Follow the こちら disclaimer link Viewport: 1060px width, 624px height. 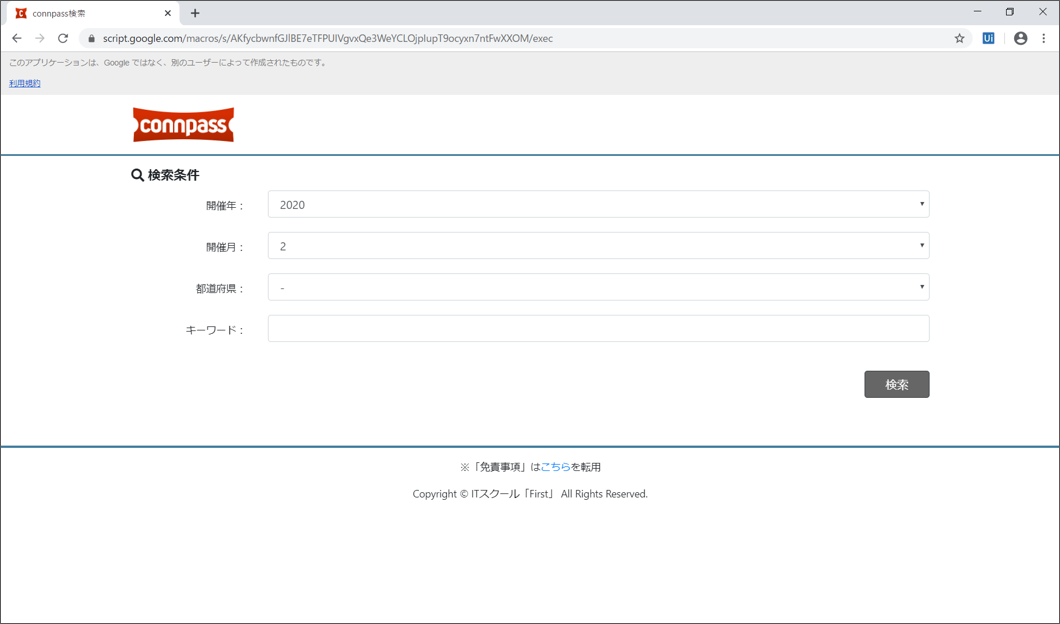[555, 467]
